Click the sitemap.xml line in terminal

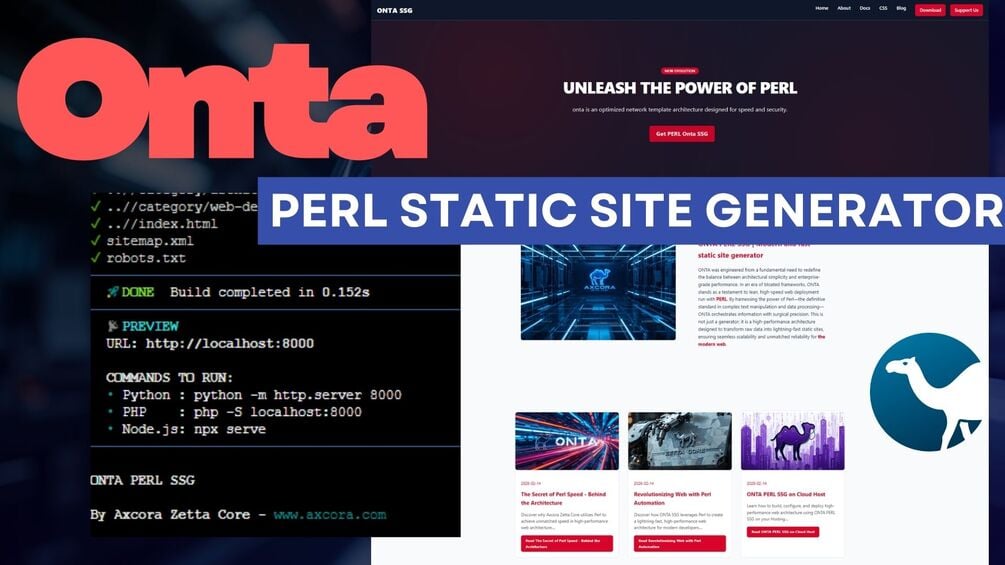[149, 241]
